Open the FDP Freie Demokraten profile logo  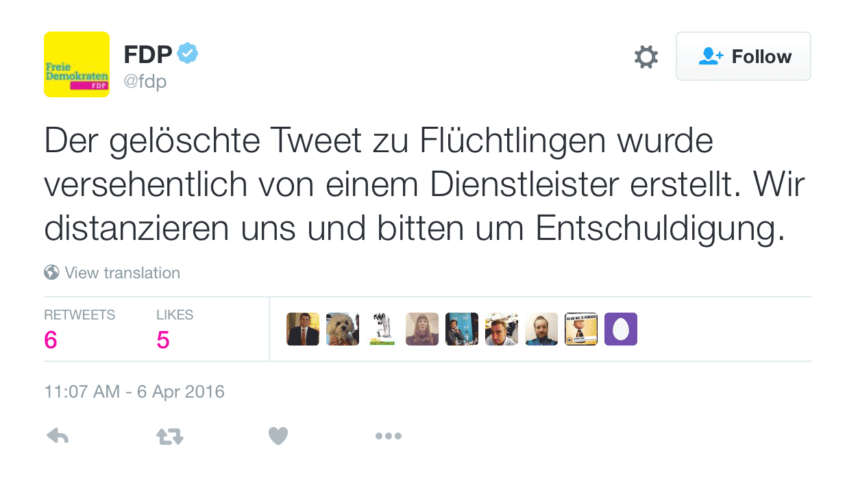tap(76, 65)
